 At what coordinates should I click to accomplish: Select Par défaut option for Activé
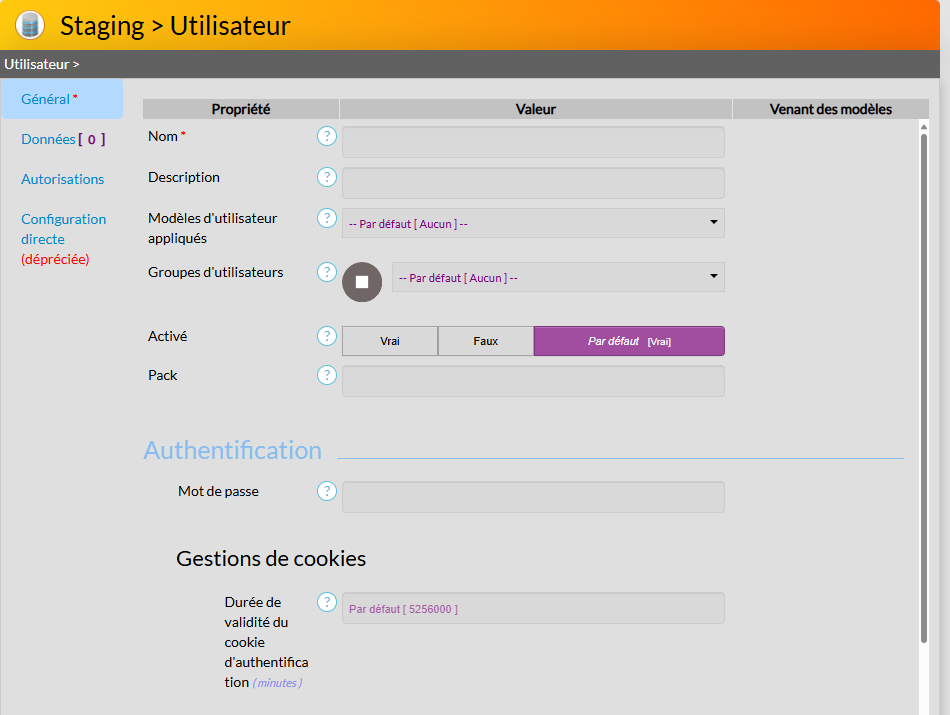coord(629,341)
